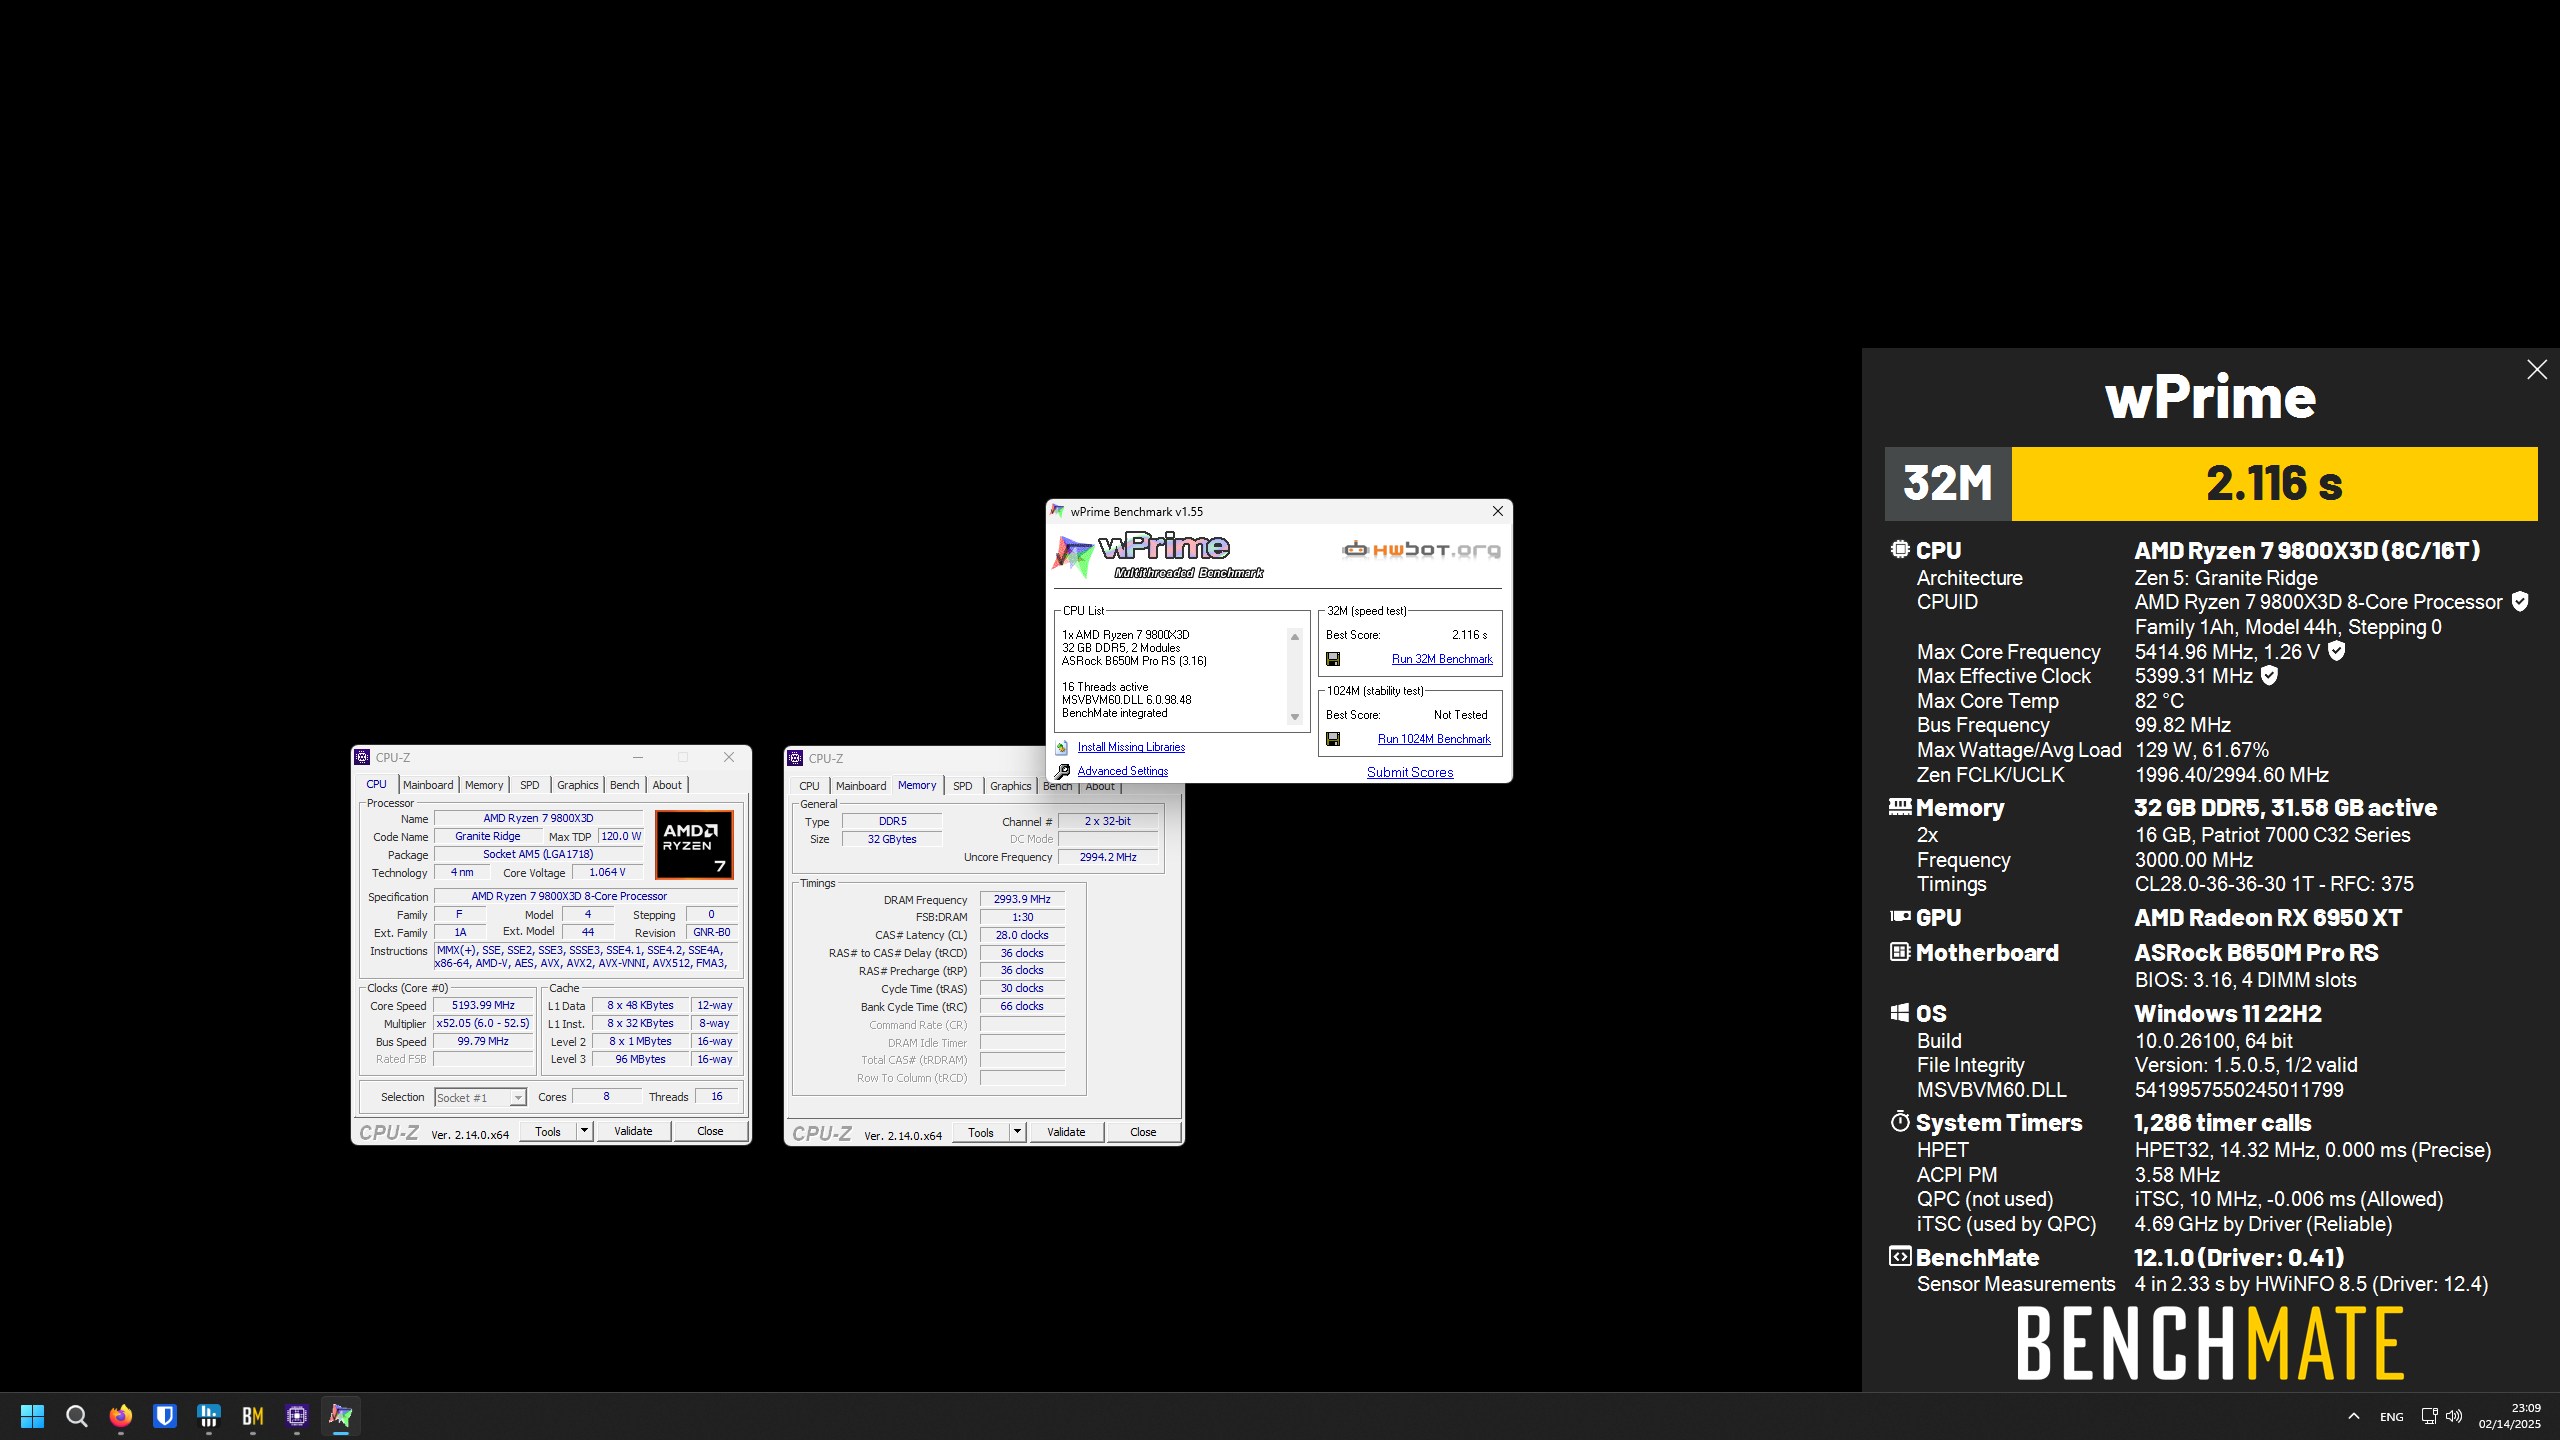This screenshot has width=2560, height=1440.
Task: Open Install Missing Libraries link
Action: tap(1131, 748)
